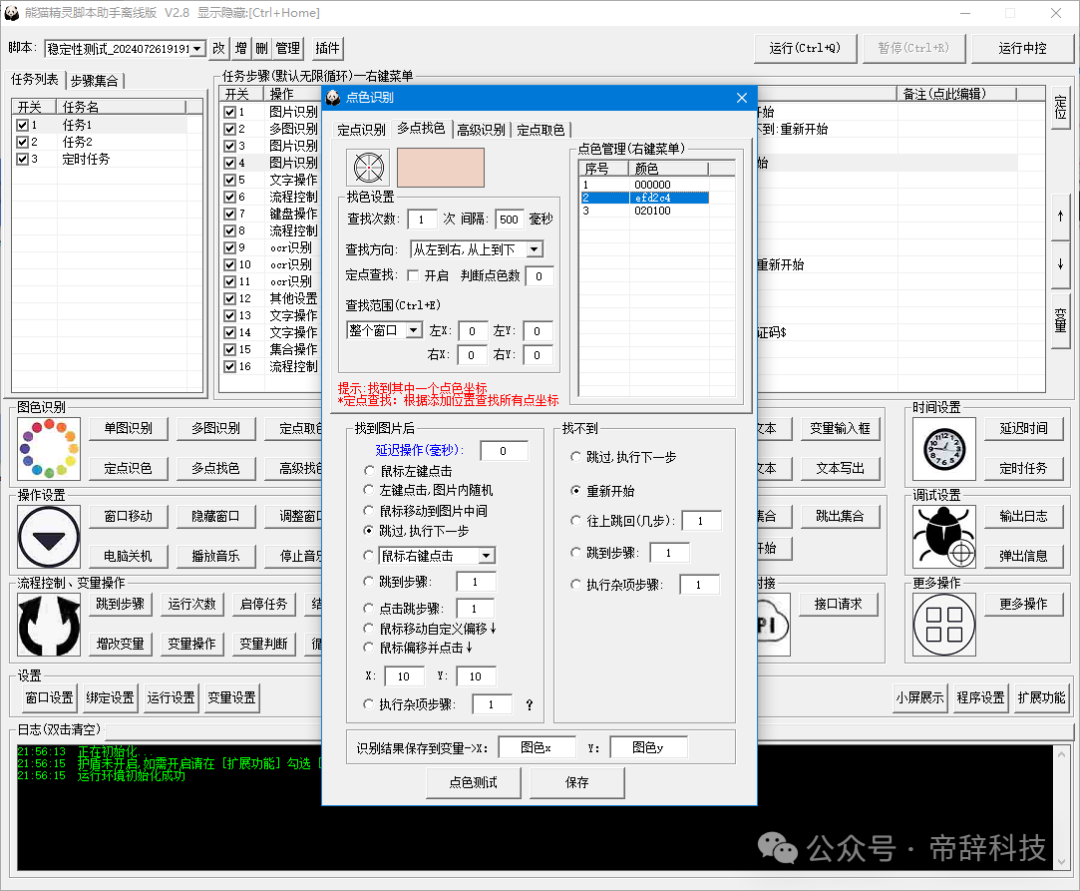Screen dimensions: 1080x891
Task: Click the down-arrow circle icon in 操作设置
Action: tap(48, 537)
